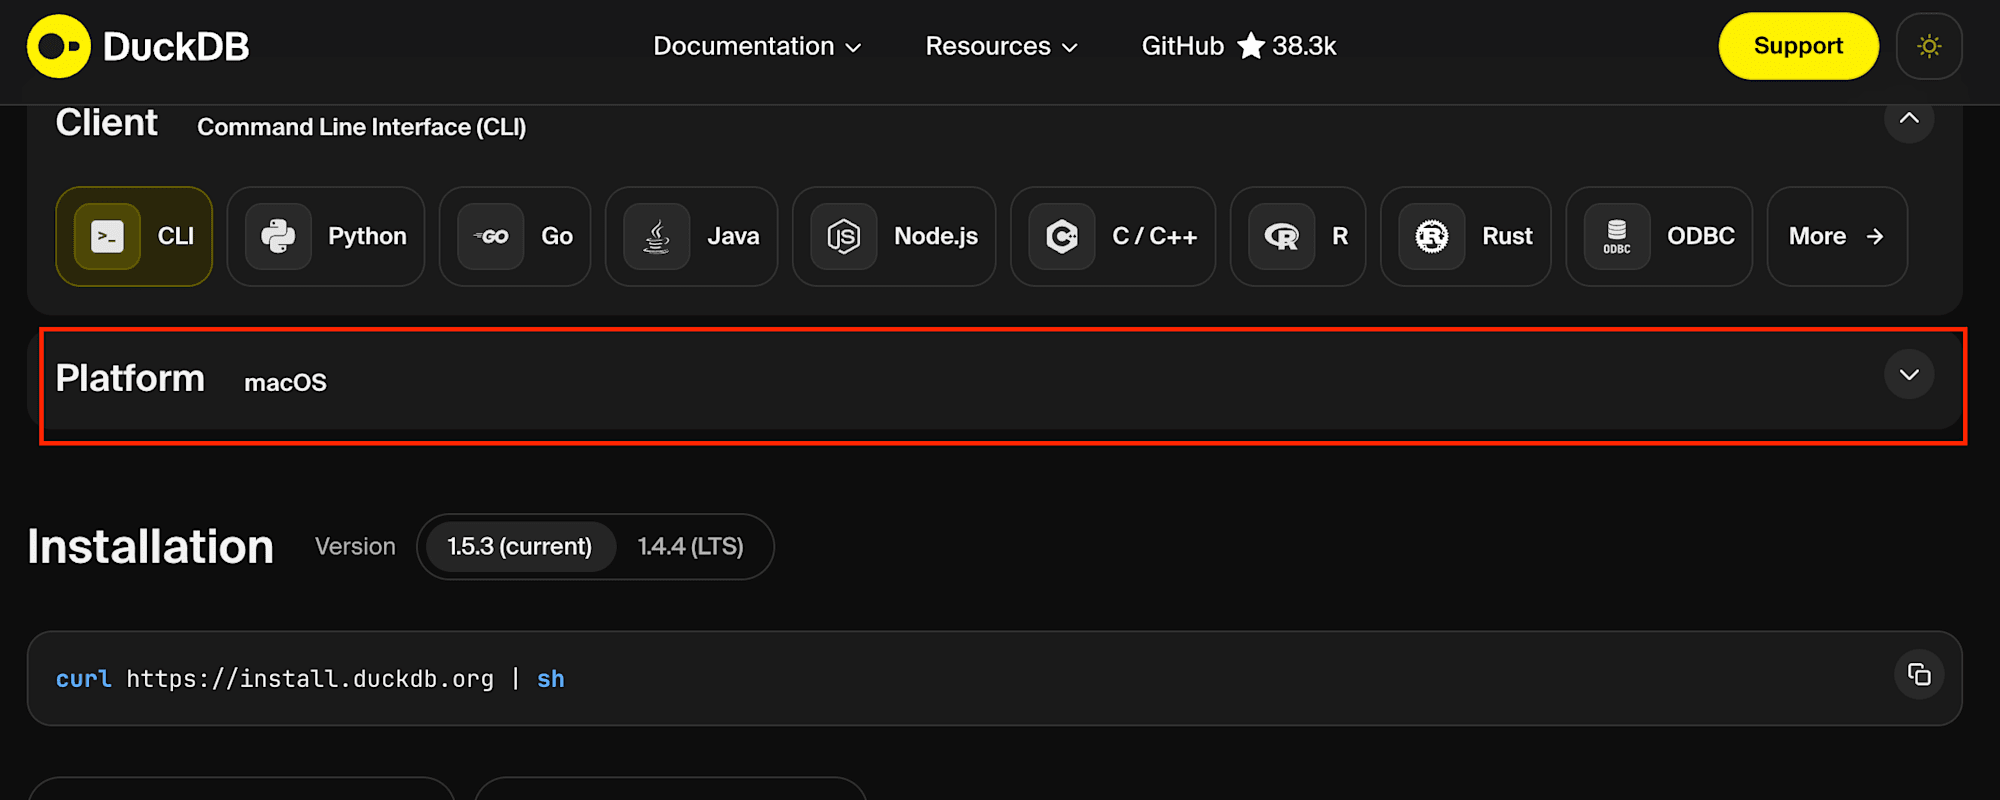The width and height of the screenshot is (2000, 800).
Task: Select version 1.5.3 (current)
Action: tap(520, 547)
